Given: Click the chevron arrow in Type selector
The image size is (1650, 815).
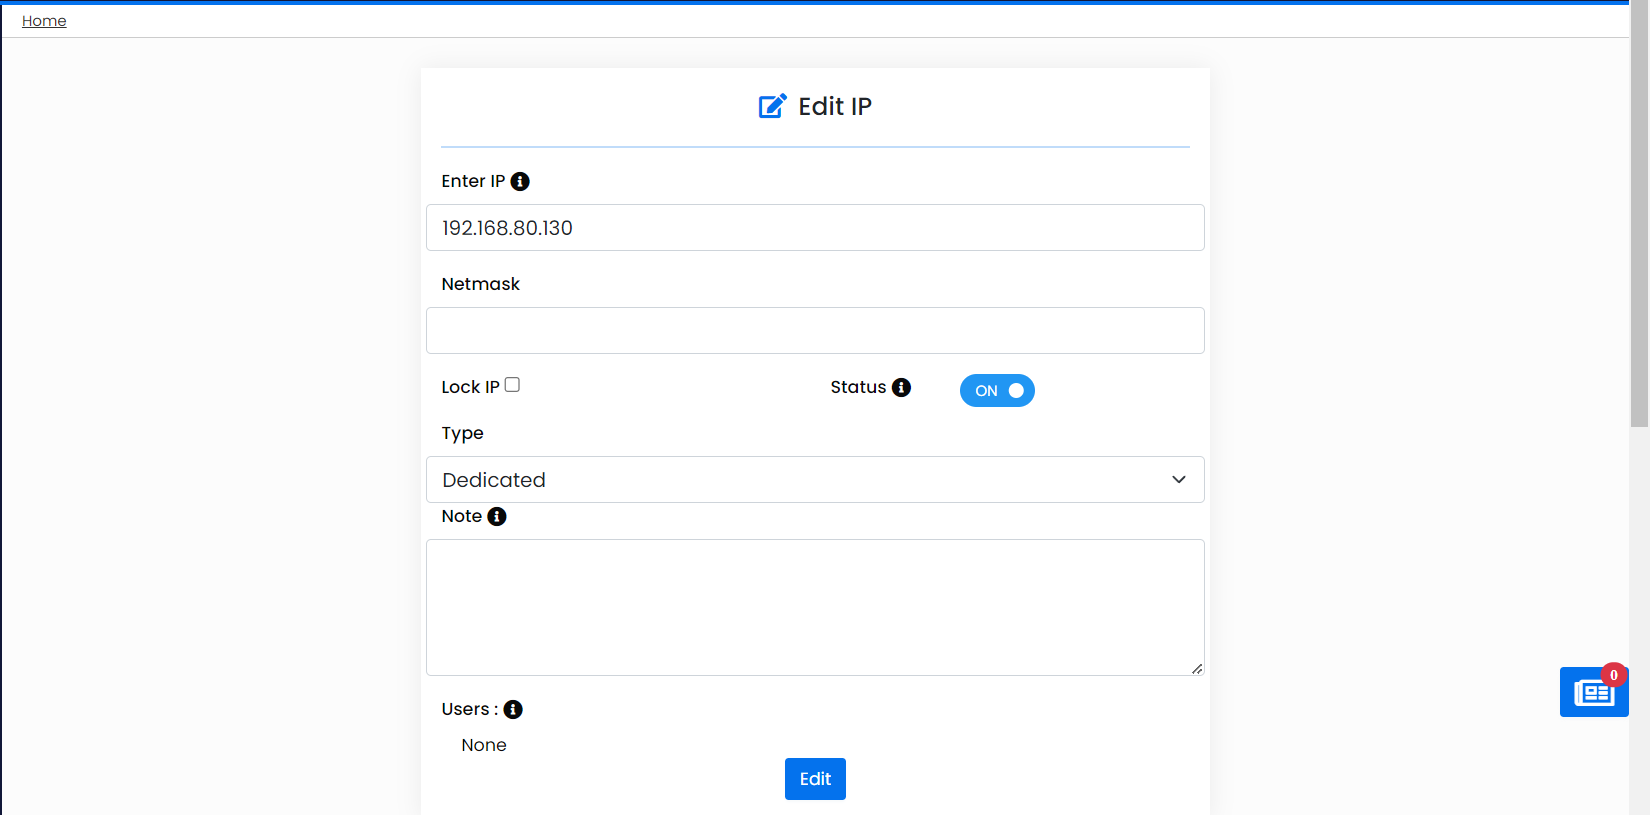Looking at the screenshot, I should tap(1179, 480).
